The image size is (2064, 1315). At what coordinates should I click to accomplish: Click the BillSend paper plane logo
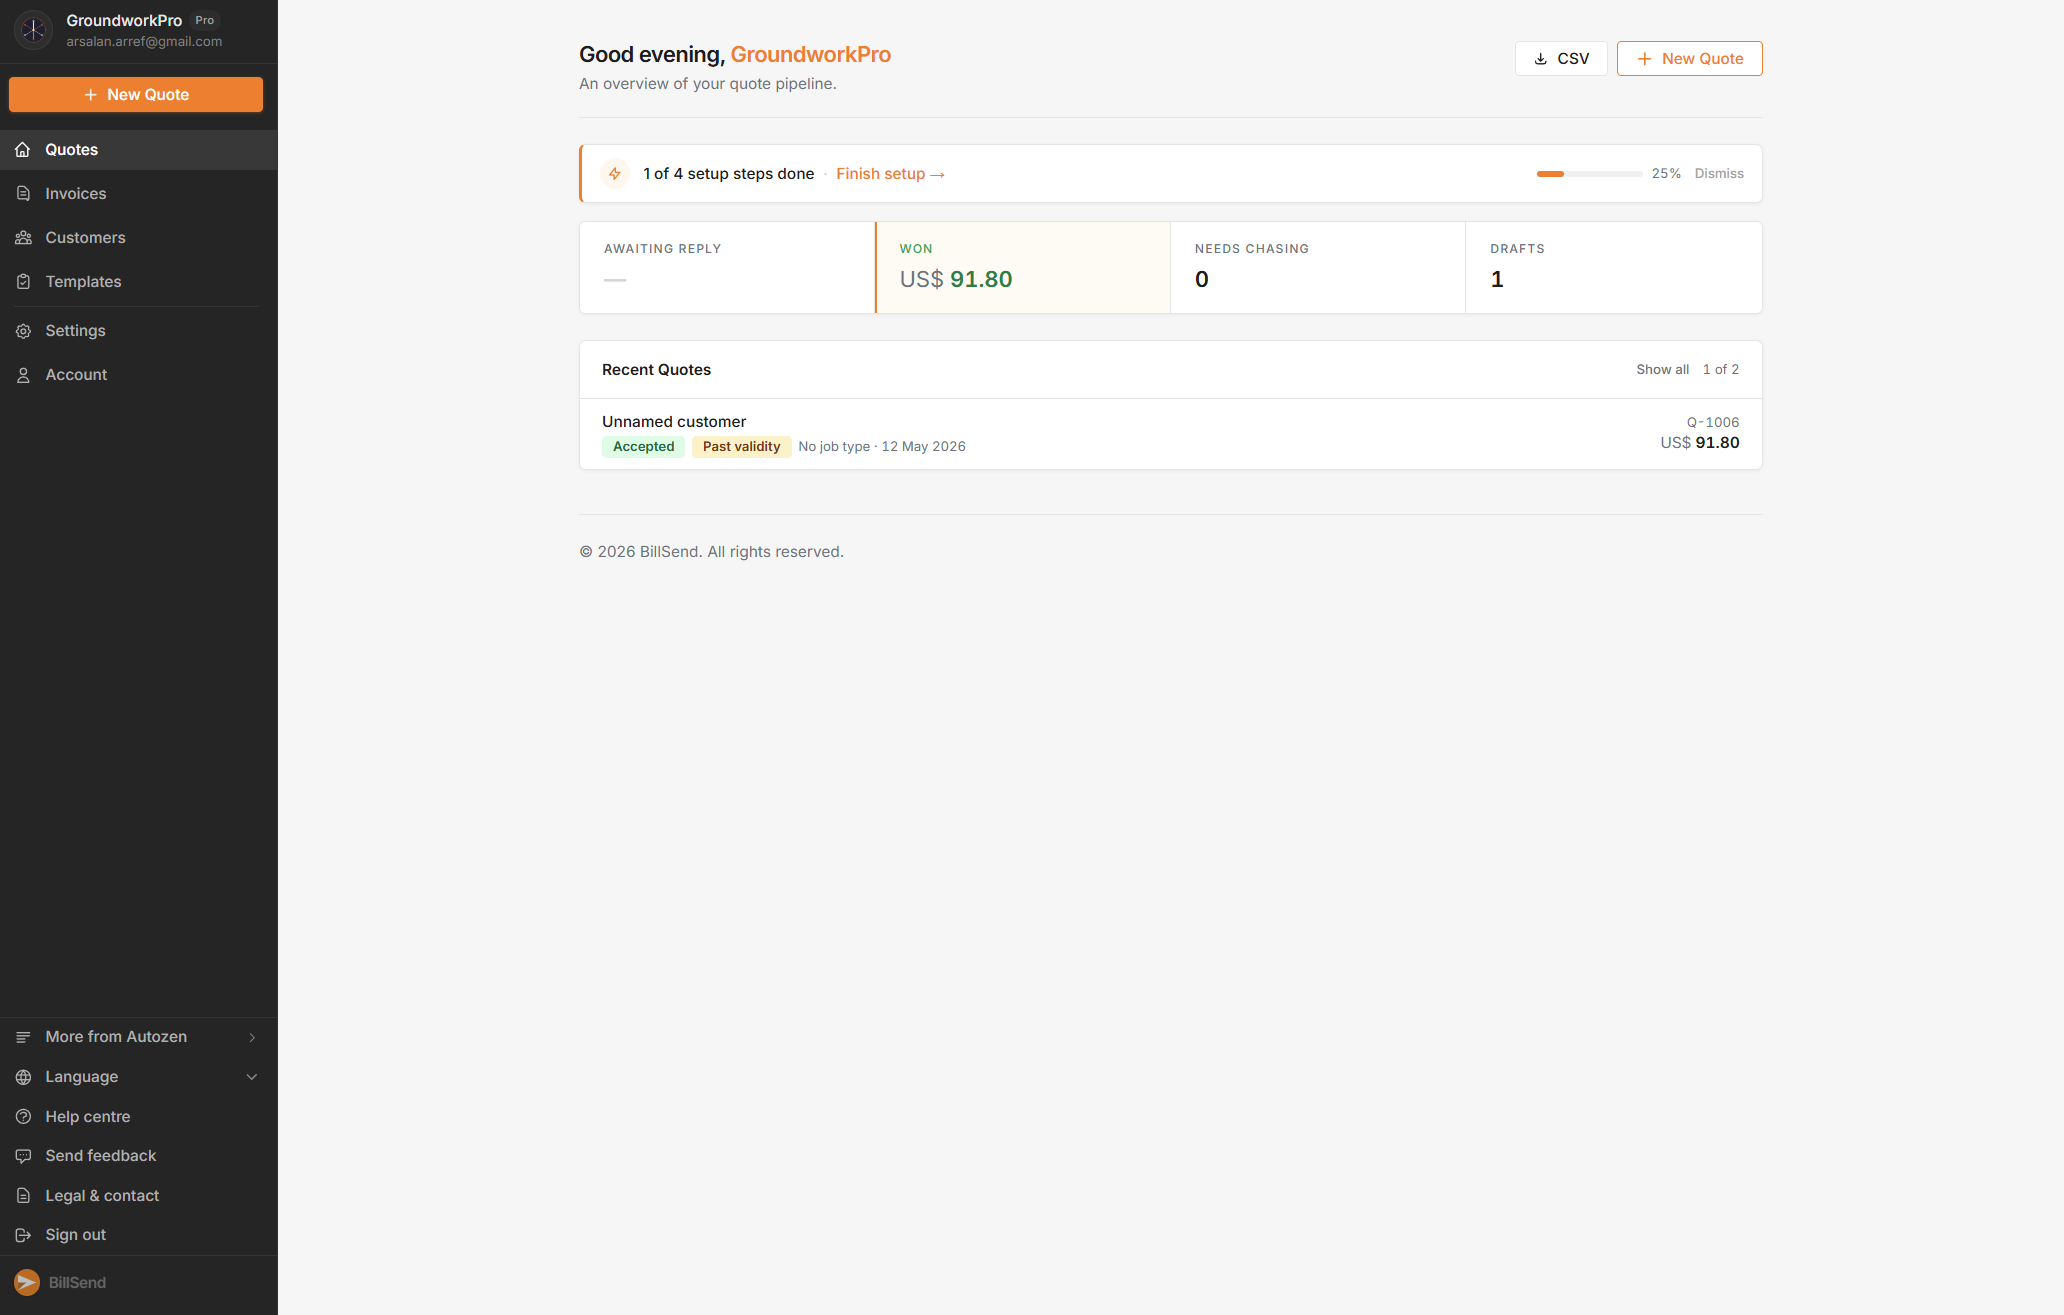coord(27,1282)
